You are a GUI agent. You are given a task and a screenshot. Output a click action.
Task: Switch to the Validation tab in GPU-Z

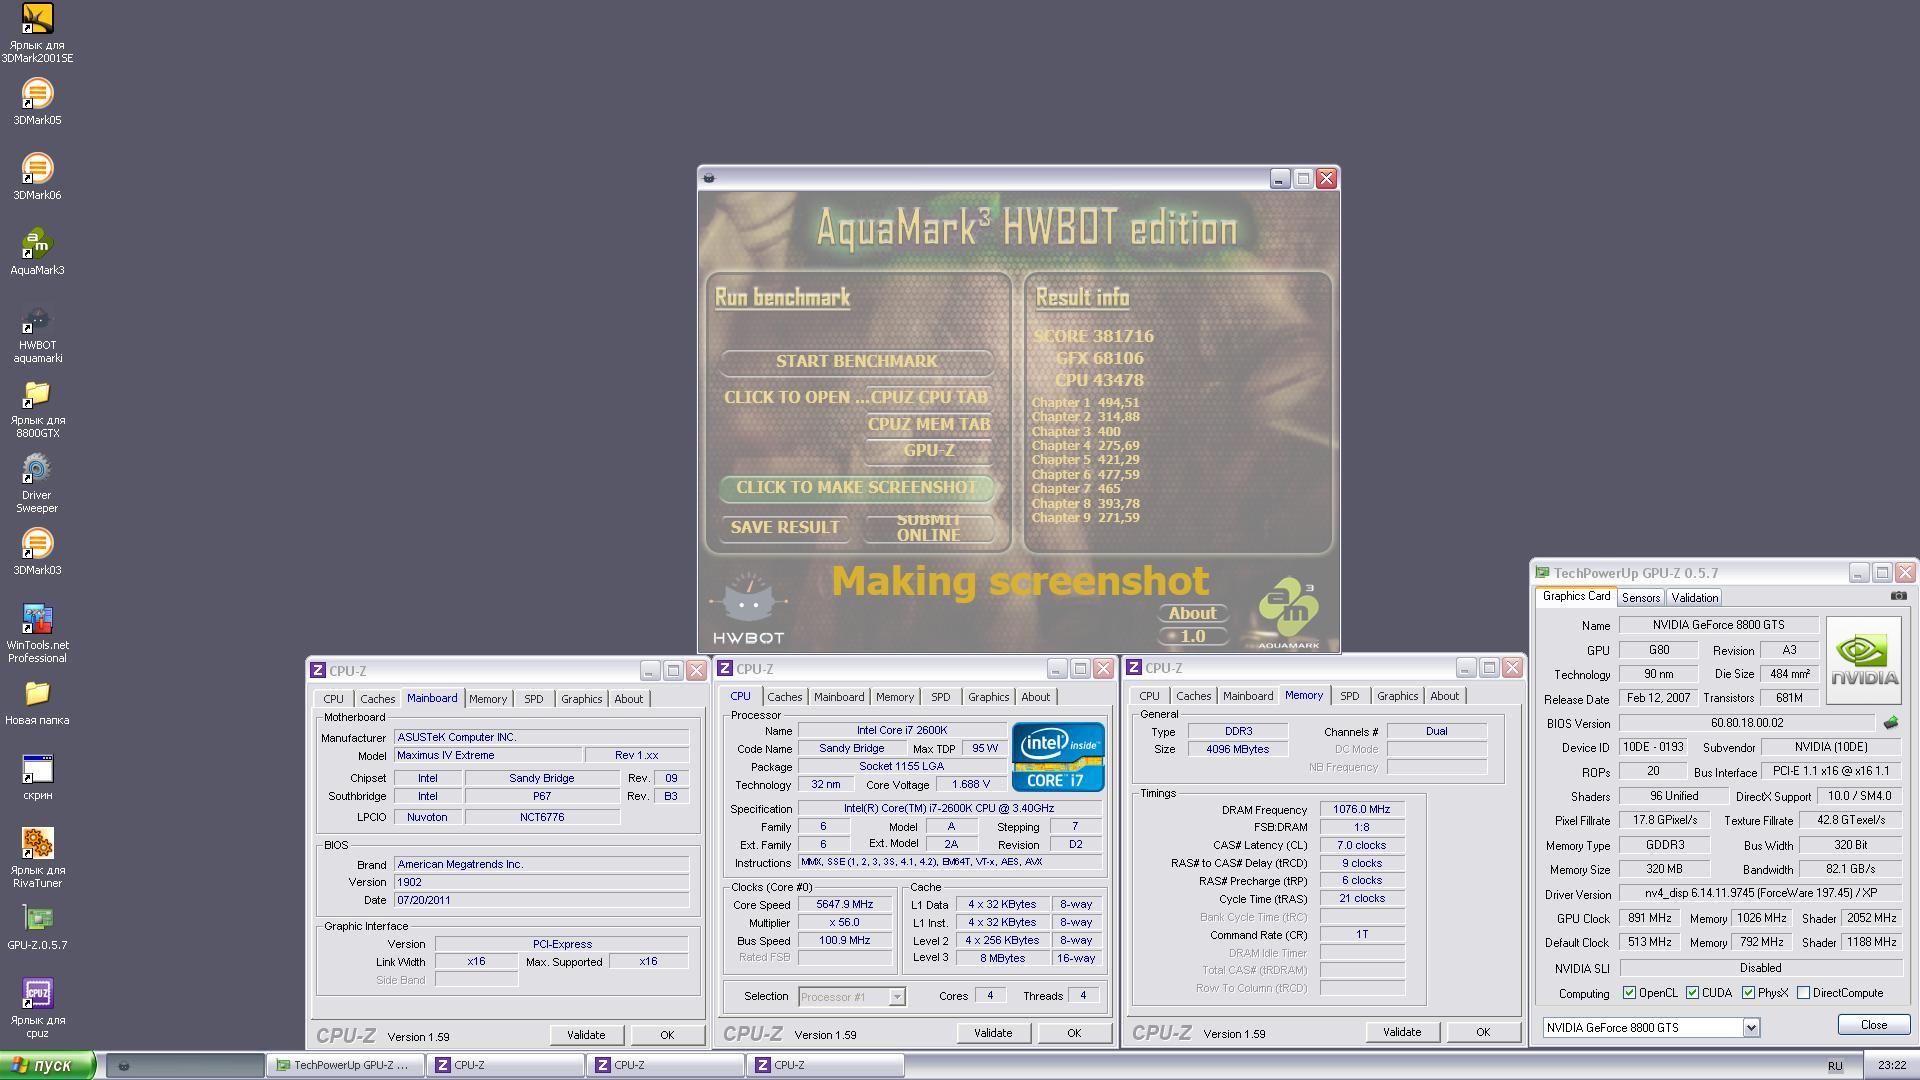(1694, 597)
